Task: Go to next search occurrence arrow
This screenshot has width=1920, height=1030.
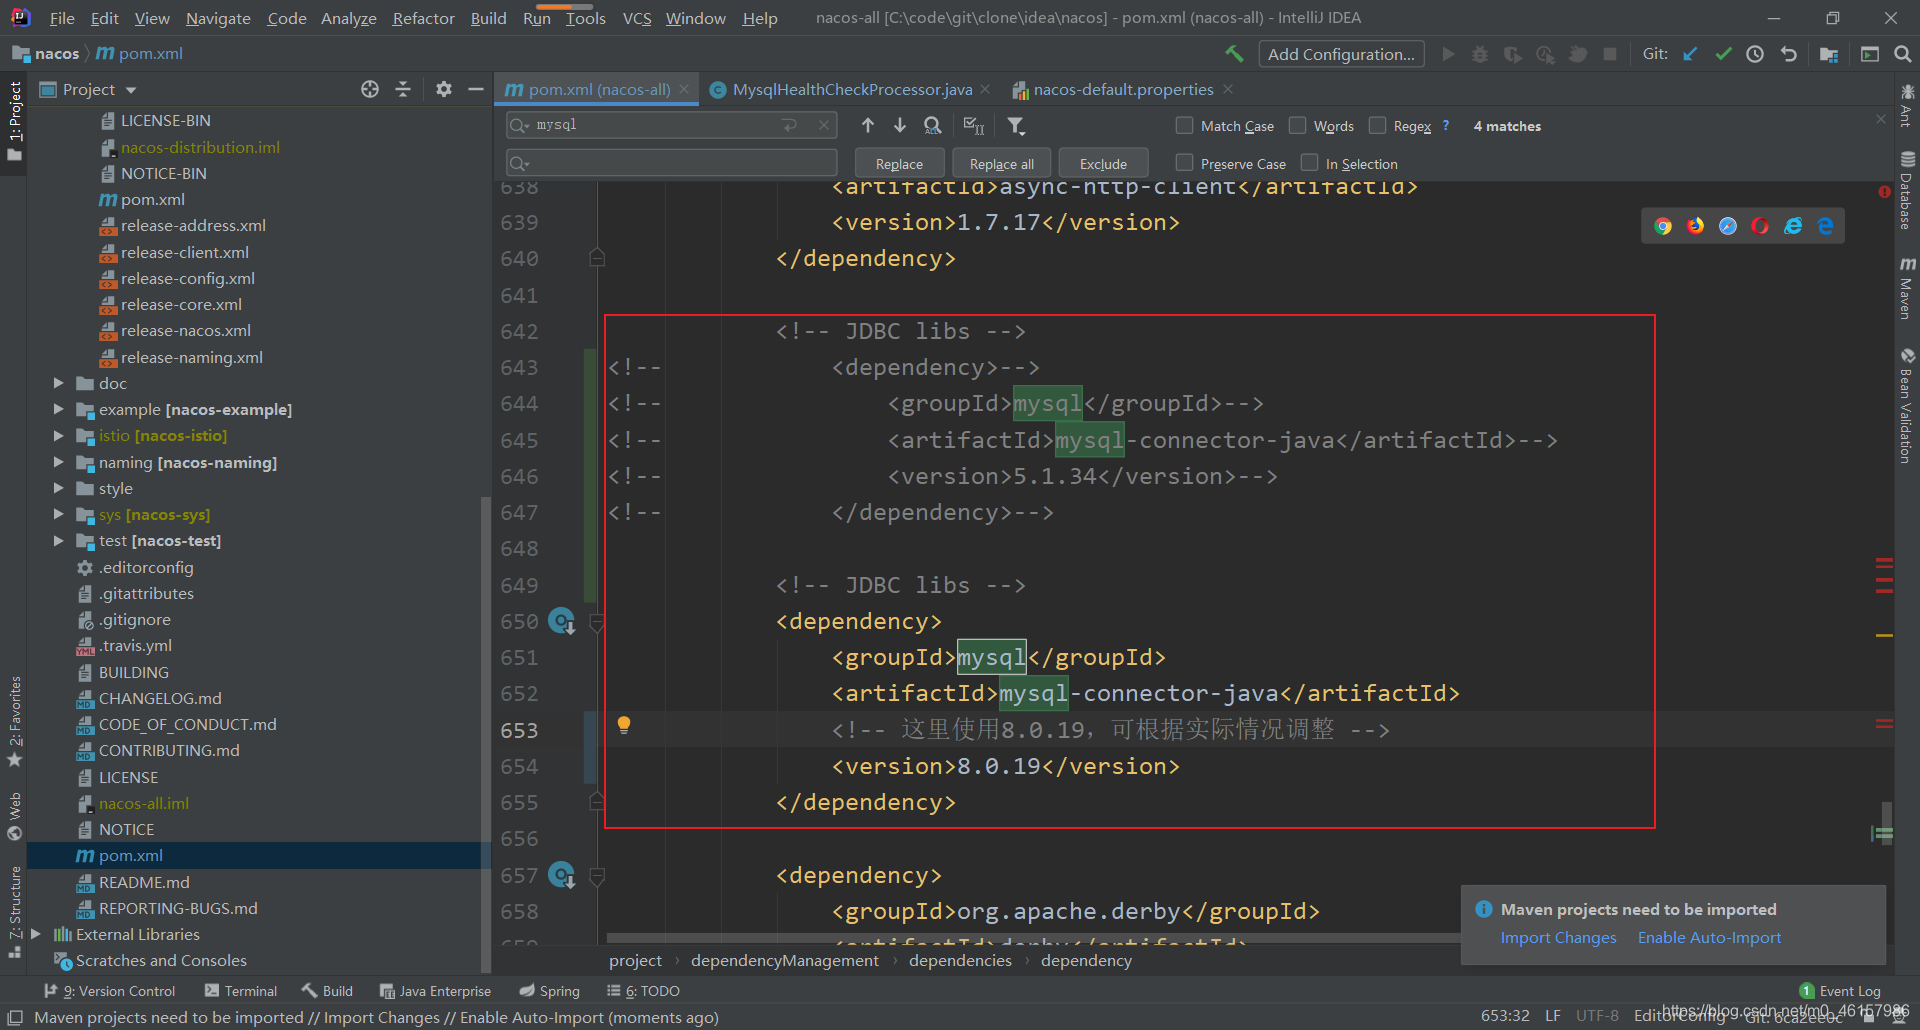Action: click(900, 125)
